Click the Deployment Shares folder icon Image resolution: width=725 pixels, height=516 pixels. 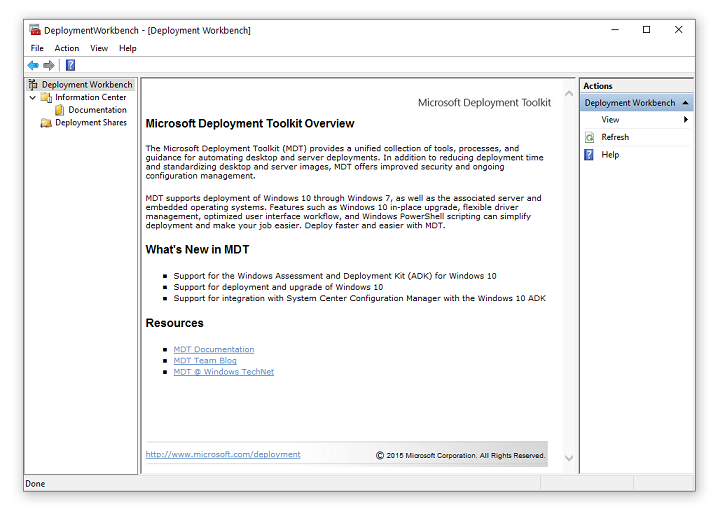(47, 123)
